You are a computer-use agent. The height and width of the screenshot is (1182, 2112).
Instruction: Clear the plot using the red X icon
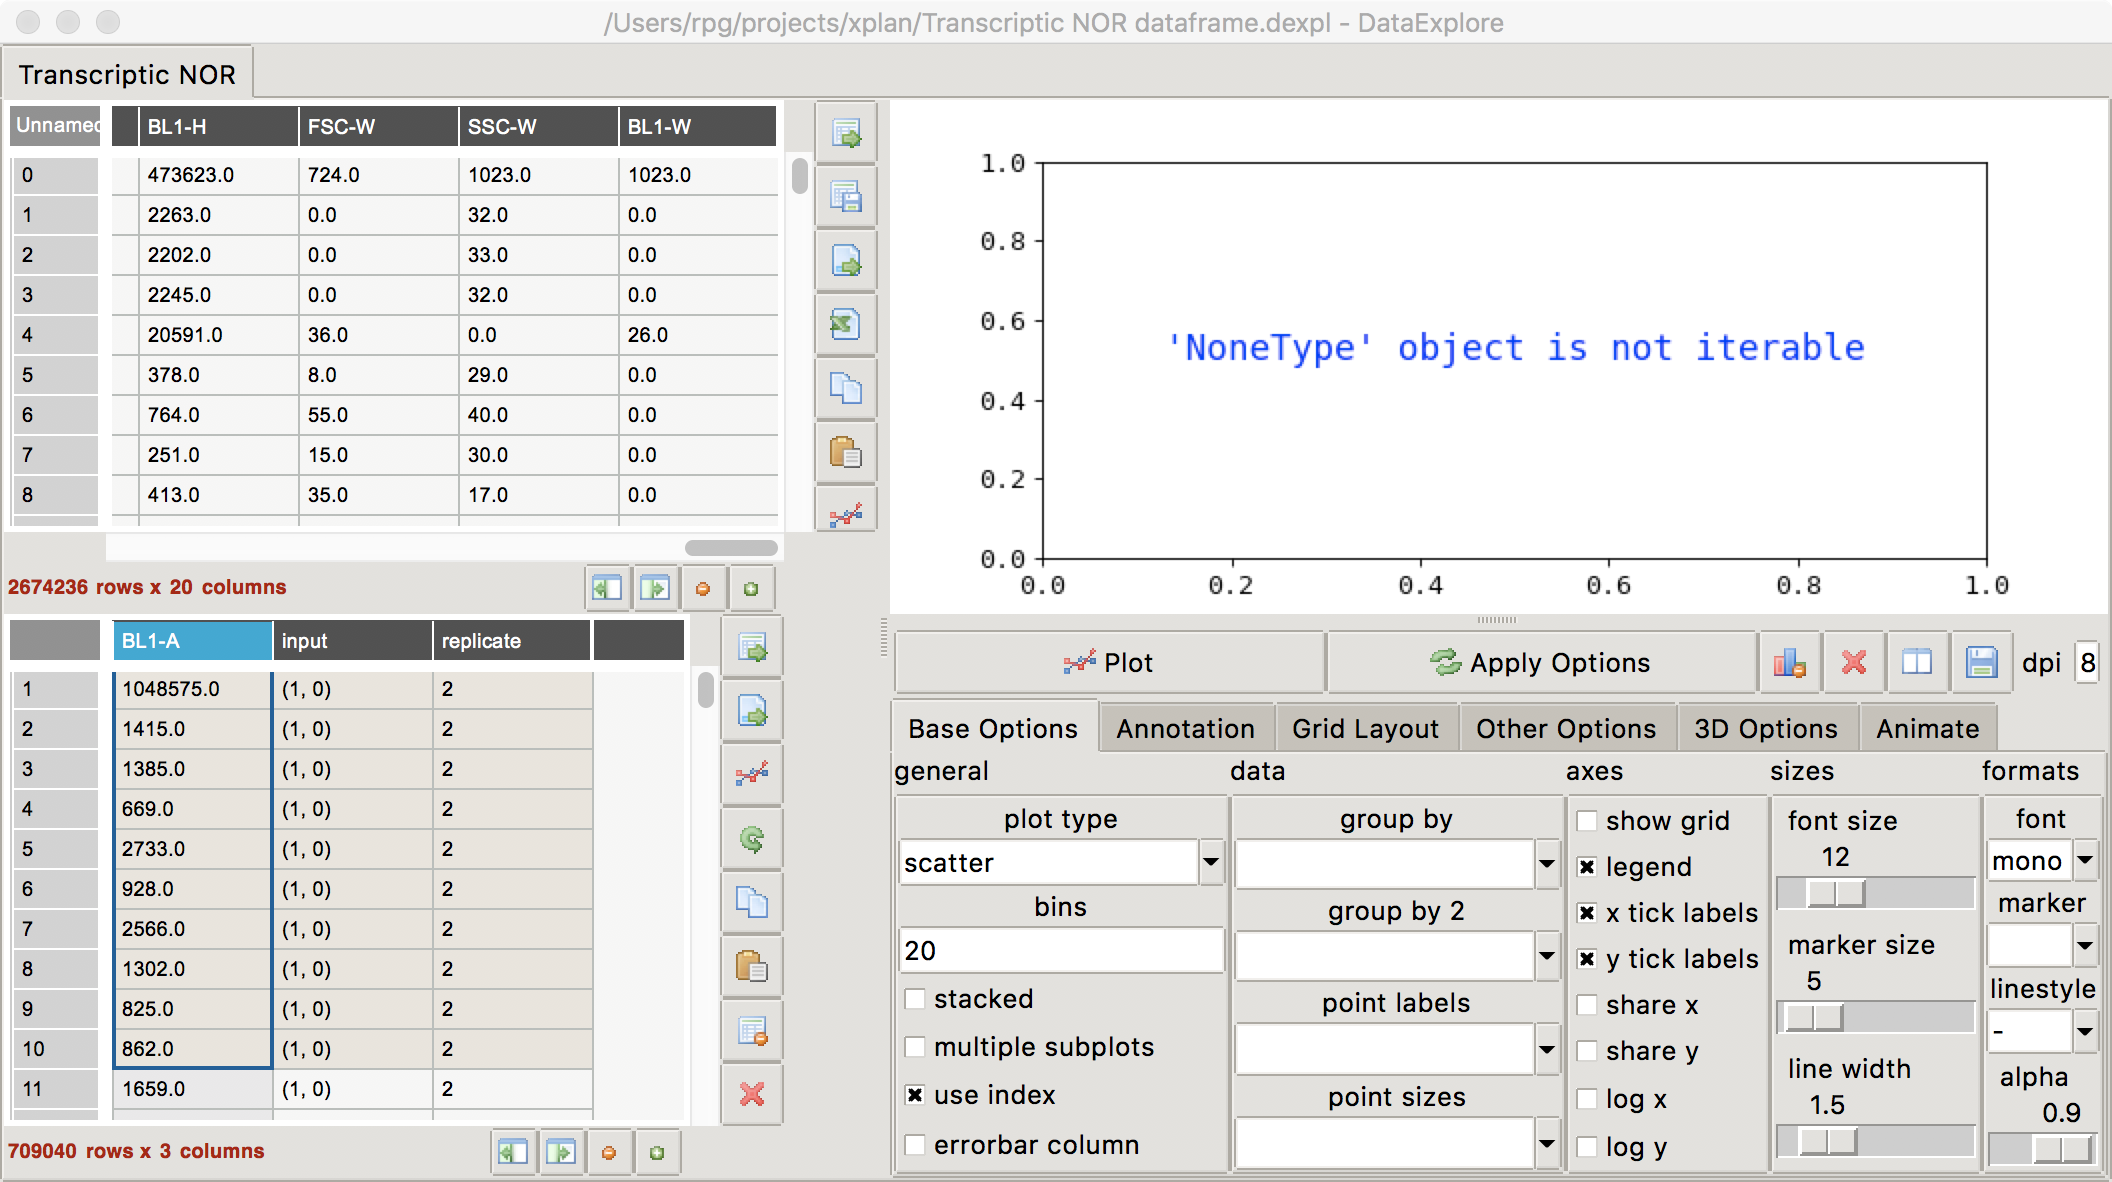pos(1854,662)
